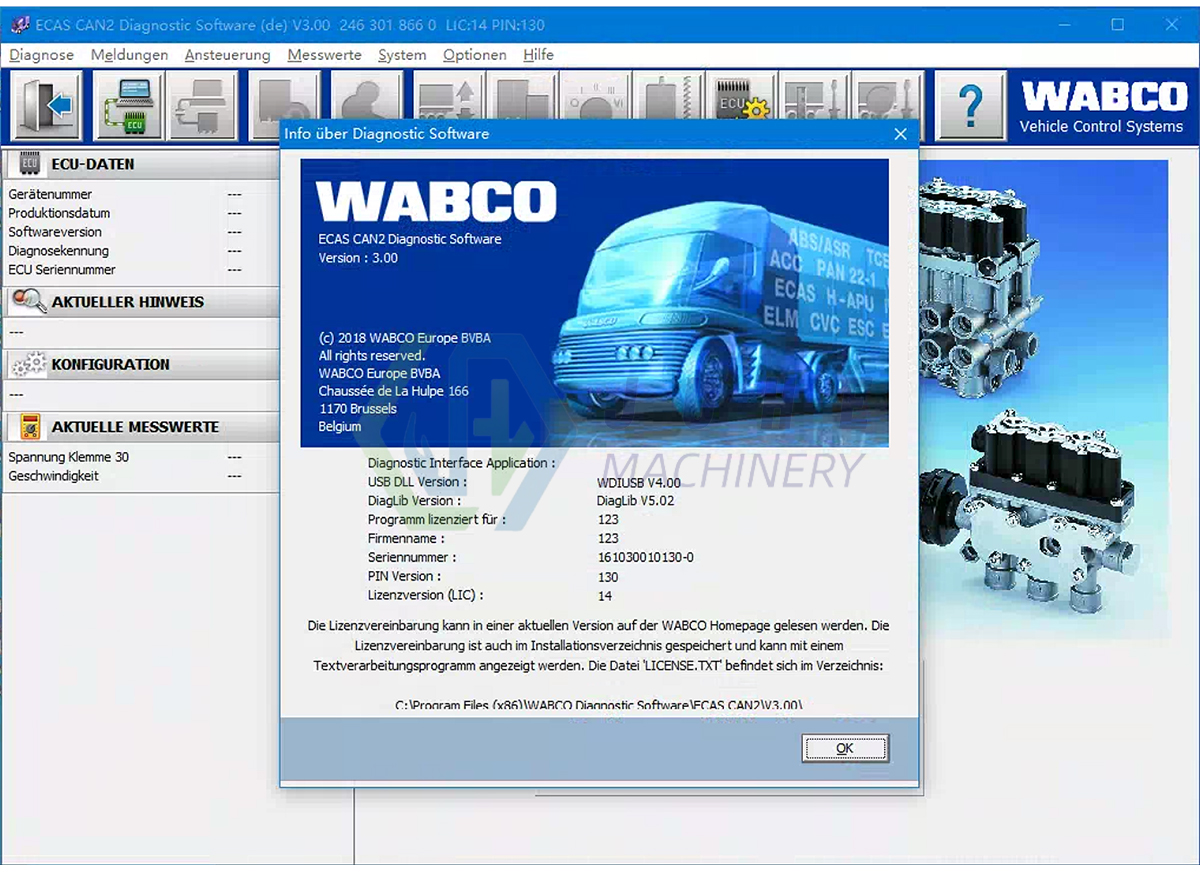The width and height of the screenshot is (1200, 872).
Task: Select the exit diagnosis door icon
Action: [x=43, y=104]
